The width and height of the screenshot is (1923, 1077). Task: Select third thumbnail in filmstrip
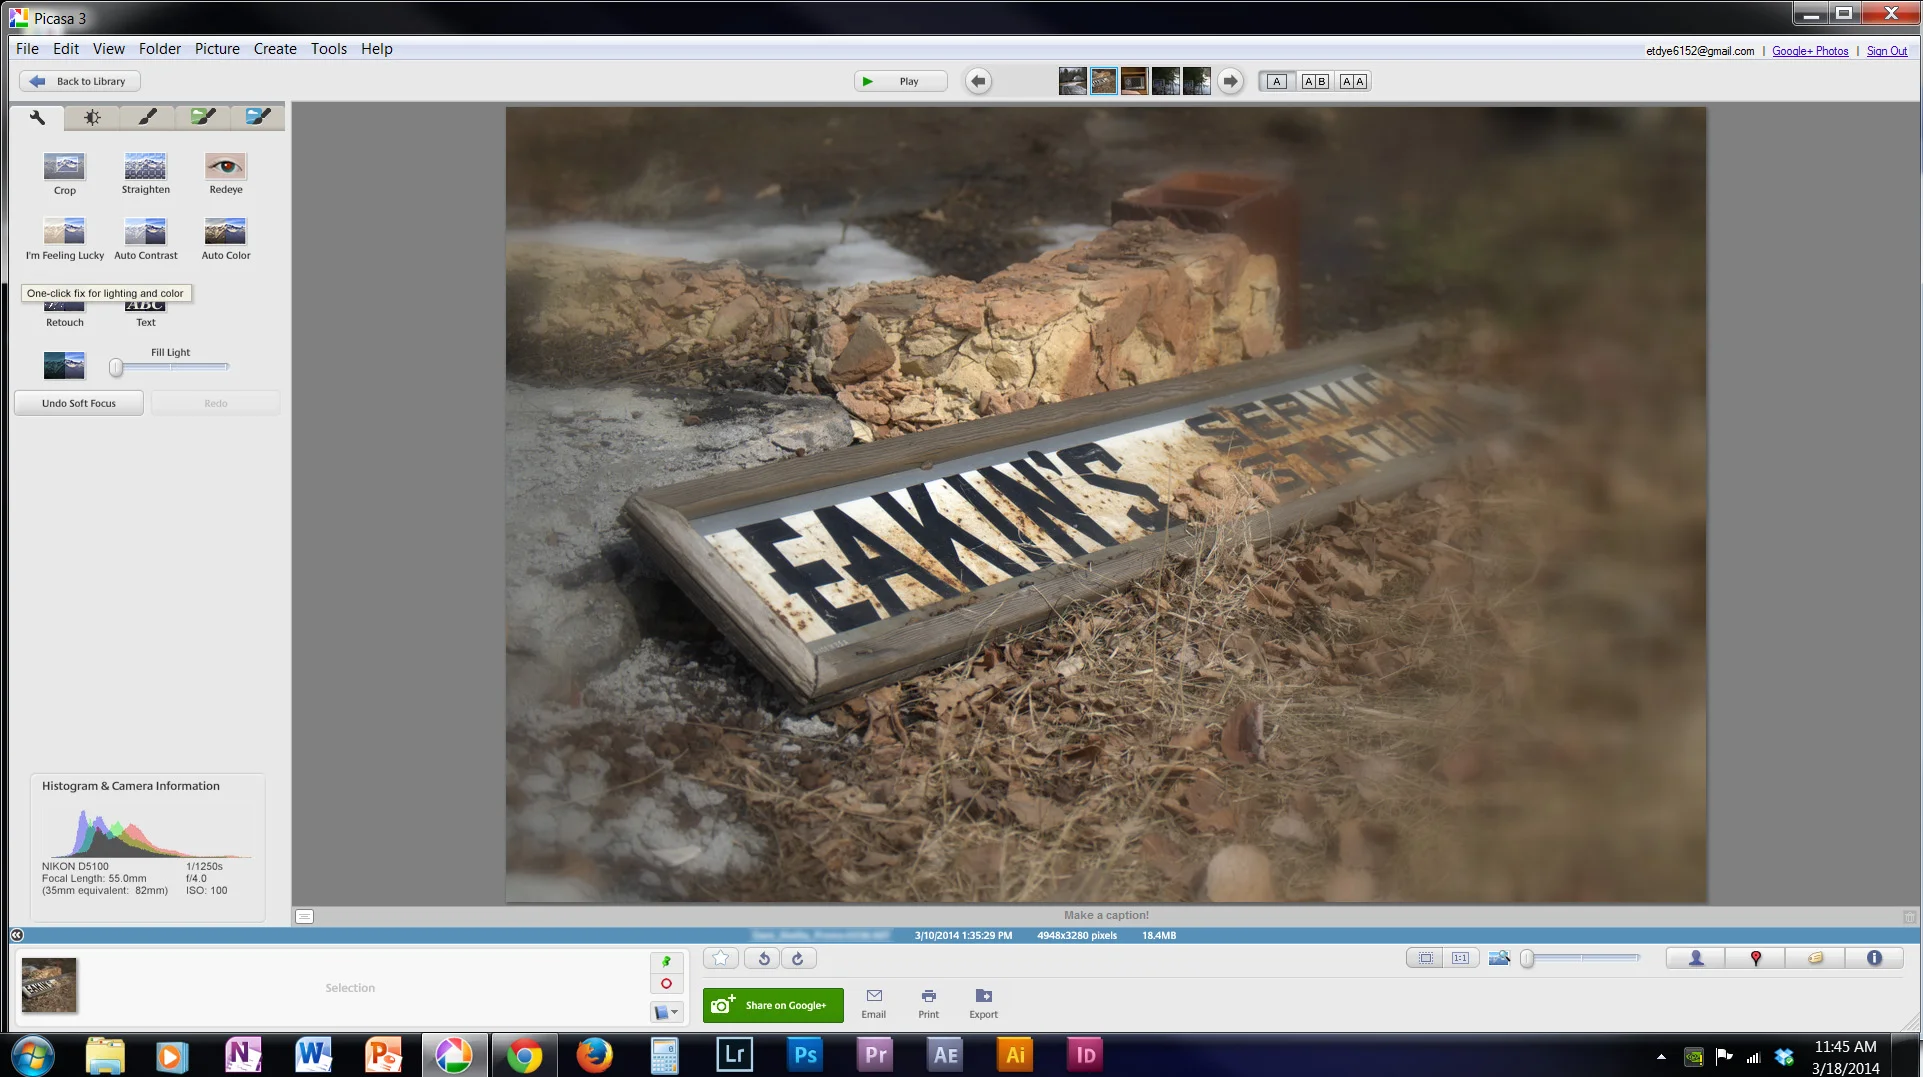(x=1134, y=81)
